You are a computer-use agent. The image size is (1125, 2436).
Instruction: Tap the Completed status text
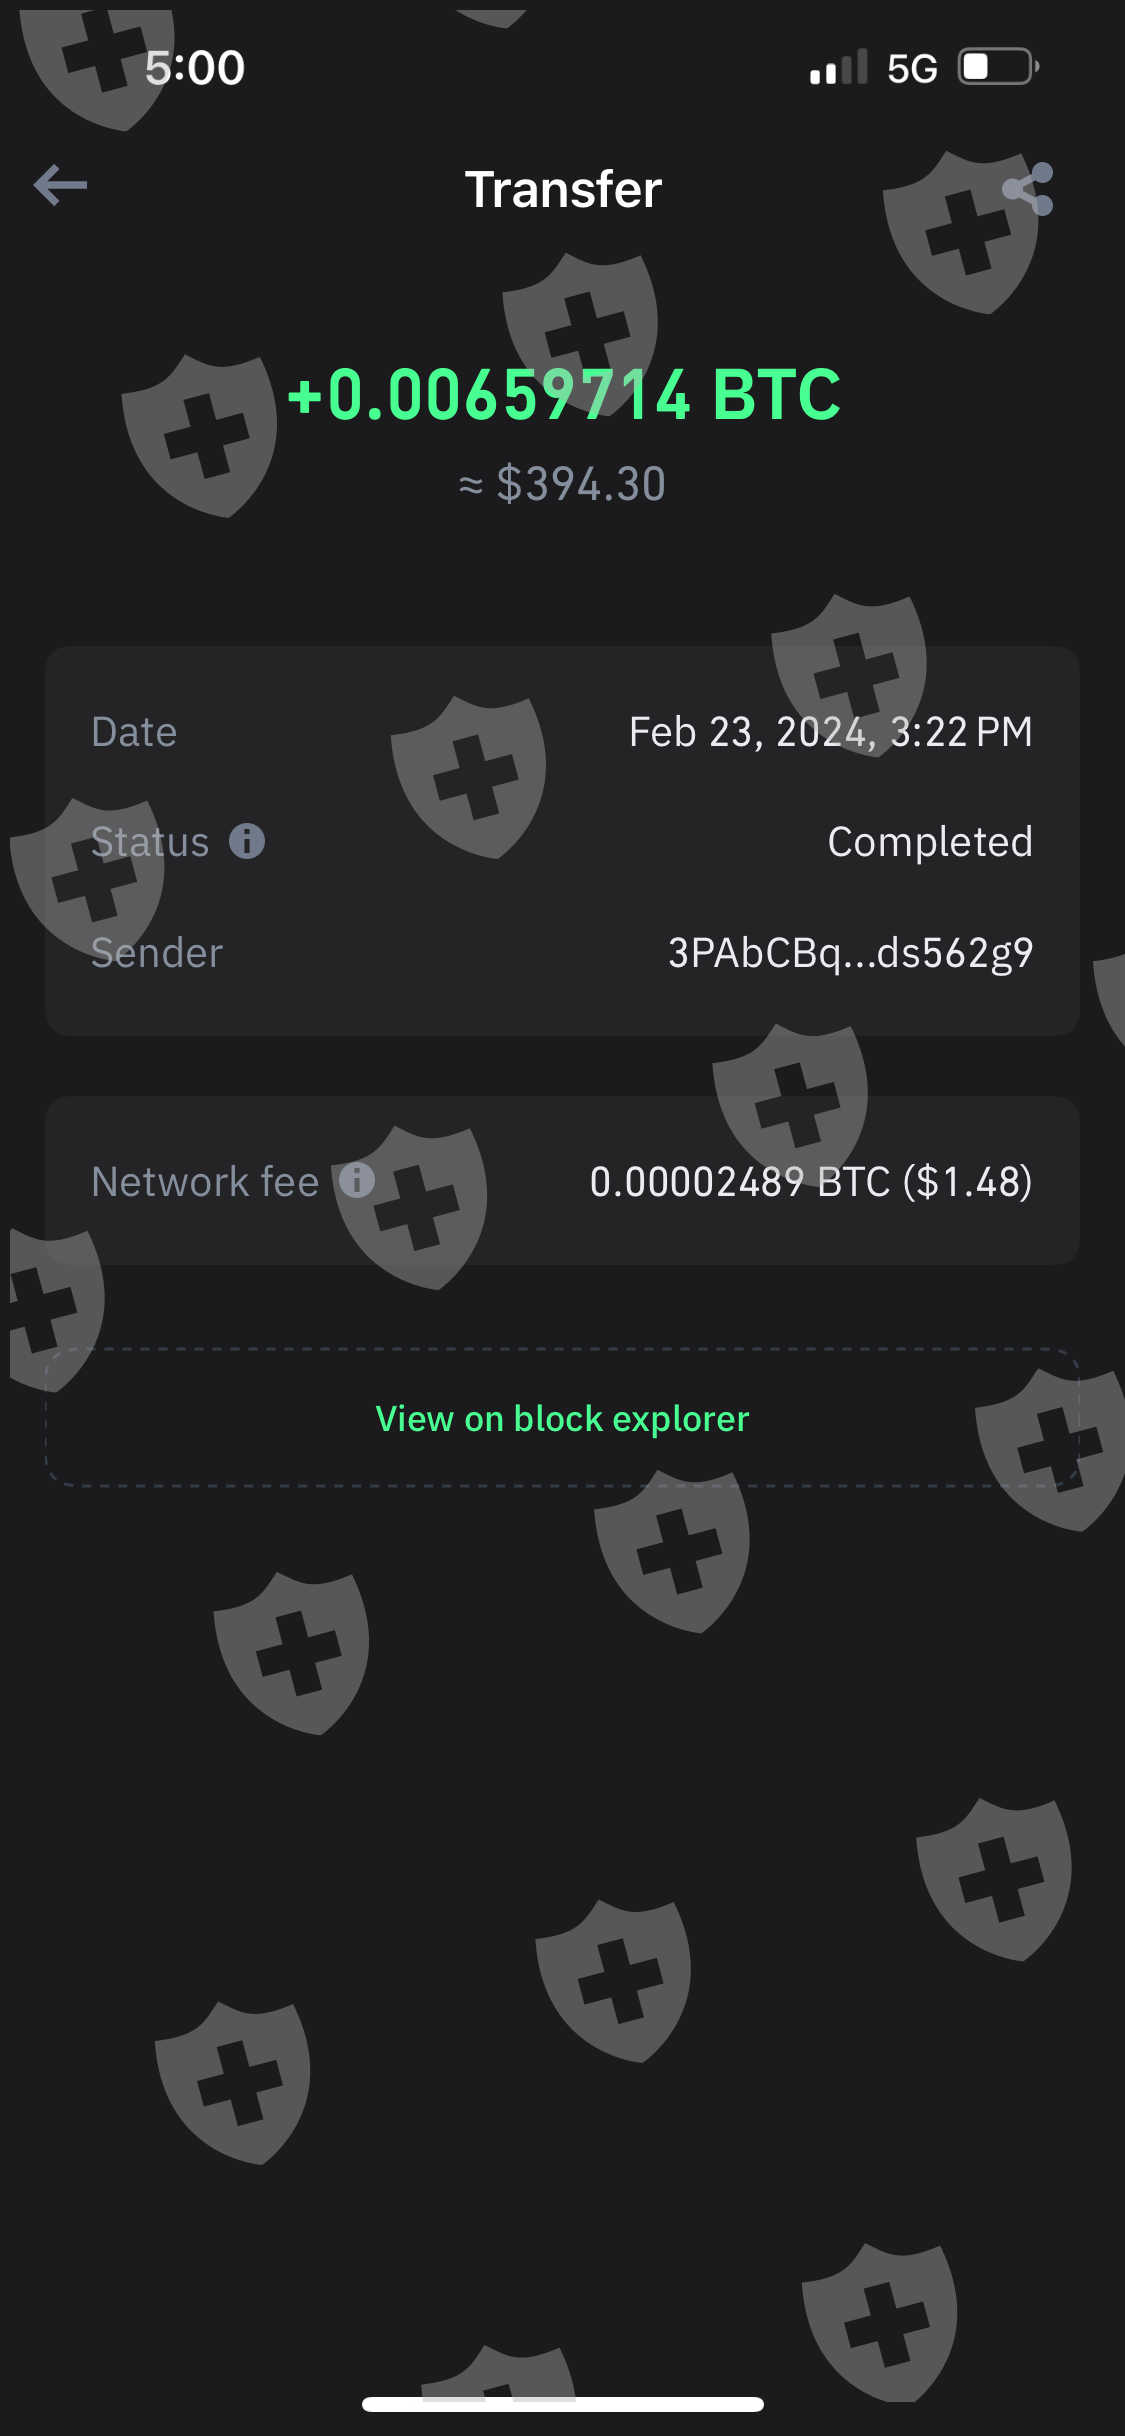pyautogui.click(x=930, y=842)
